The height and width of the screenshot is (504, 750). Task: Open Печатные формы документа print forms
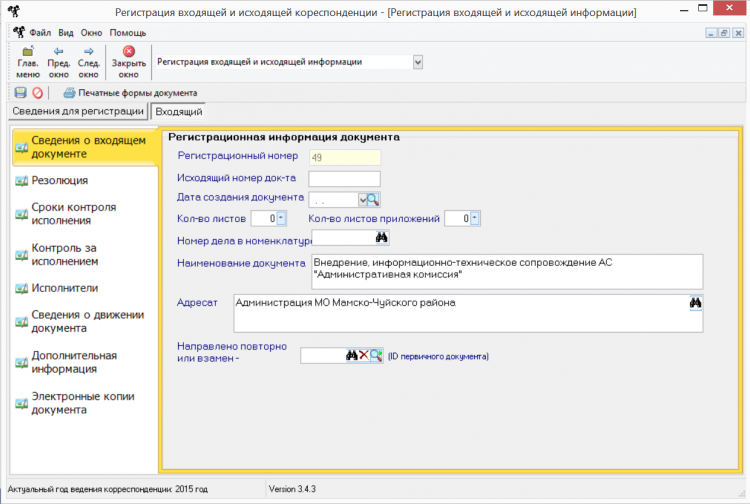pos(130,93)
